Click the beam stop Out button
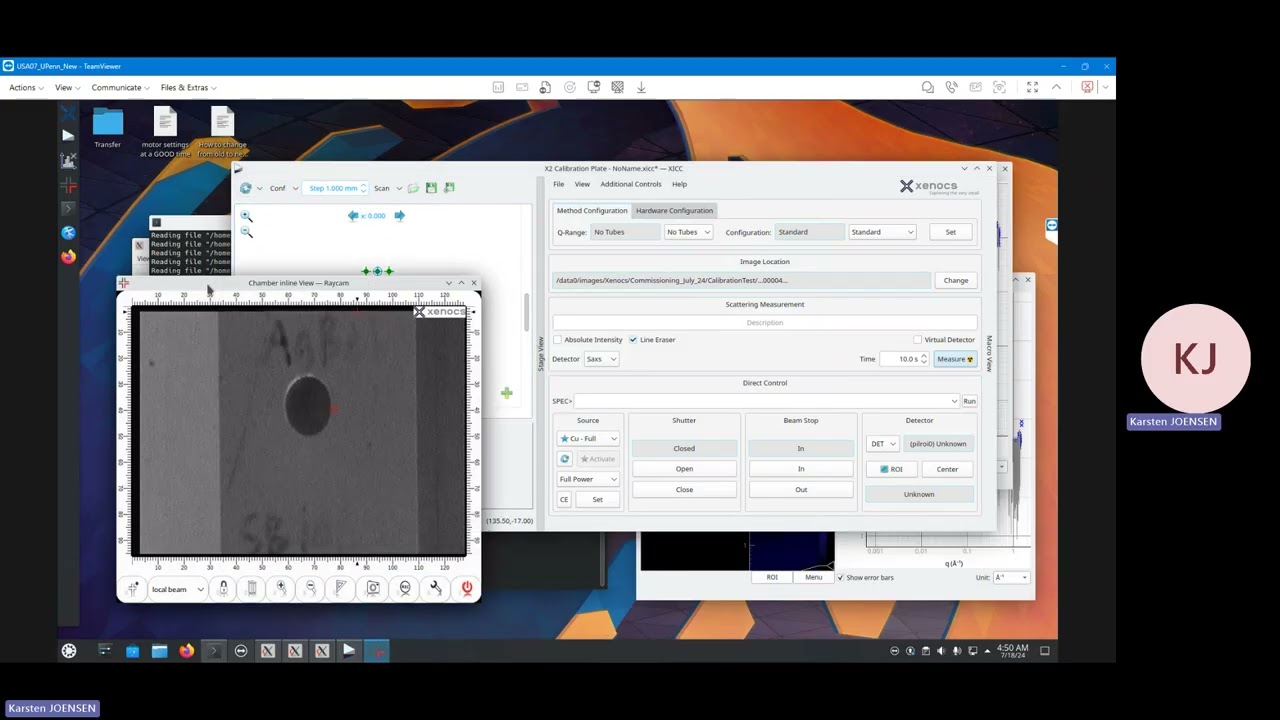Viewport: 1280px width, 720px height. coord(801,490)
